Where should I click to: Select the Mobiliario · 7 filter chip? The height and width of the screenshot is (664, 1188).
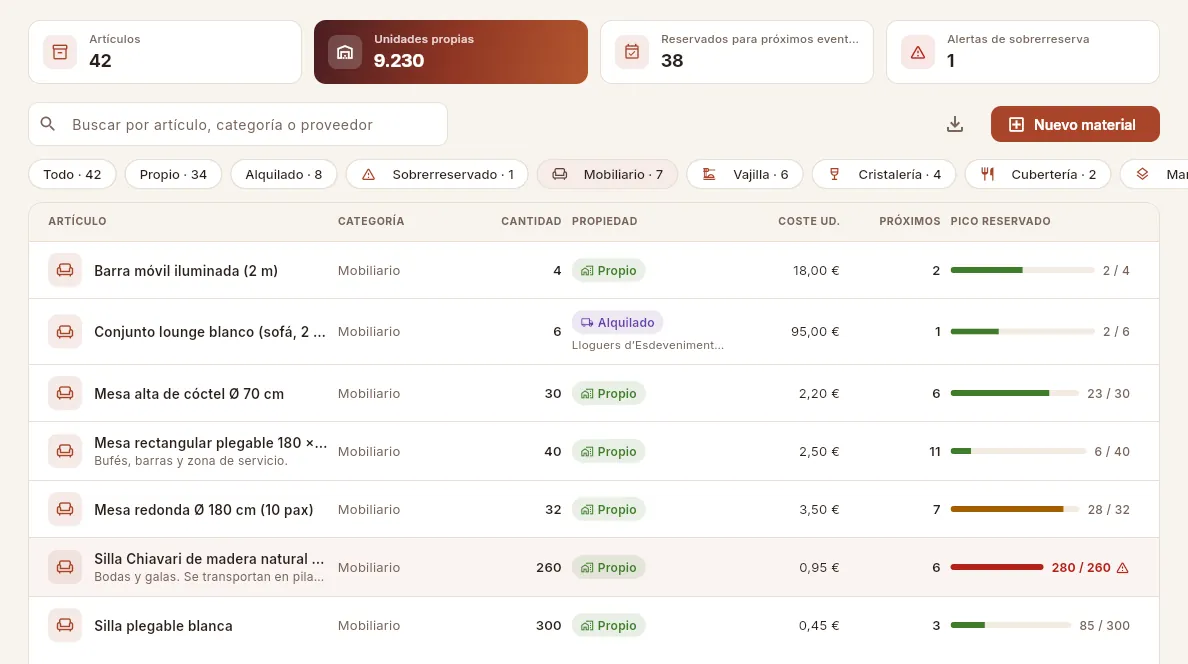[x=608, y=174]
